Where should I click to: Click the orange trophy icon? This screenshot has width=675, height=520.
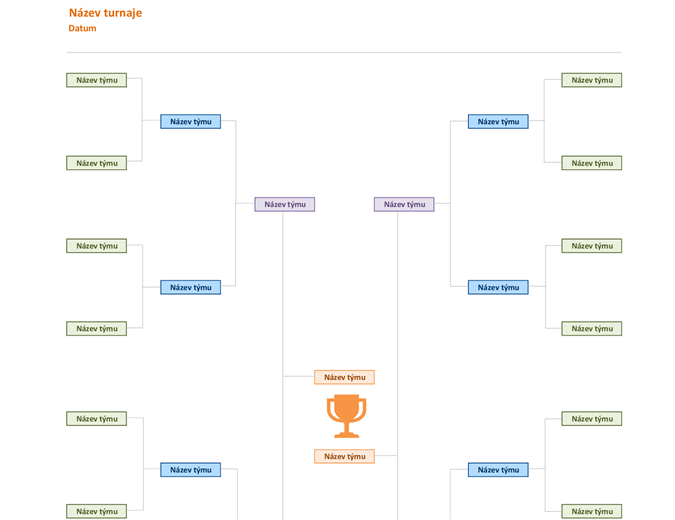pos(347,416)
